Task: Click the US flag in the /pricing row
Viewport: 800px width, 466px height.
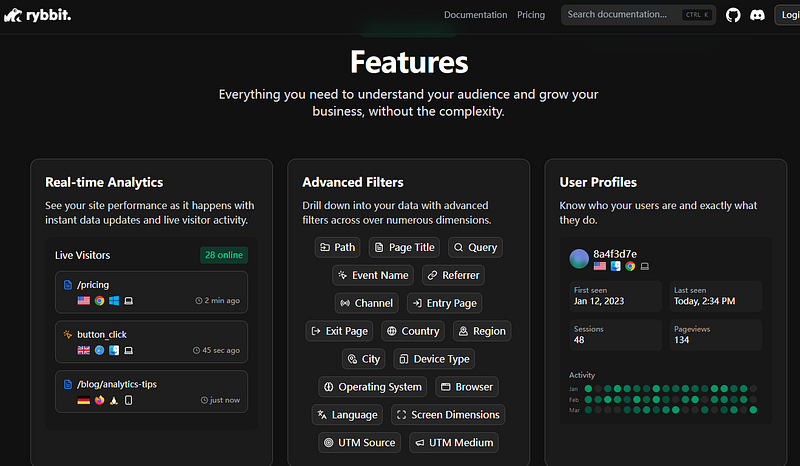Action: (x=84, y=301)
